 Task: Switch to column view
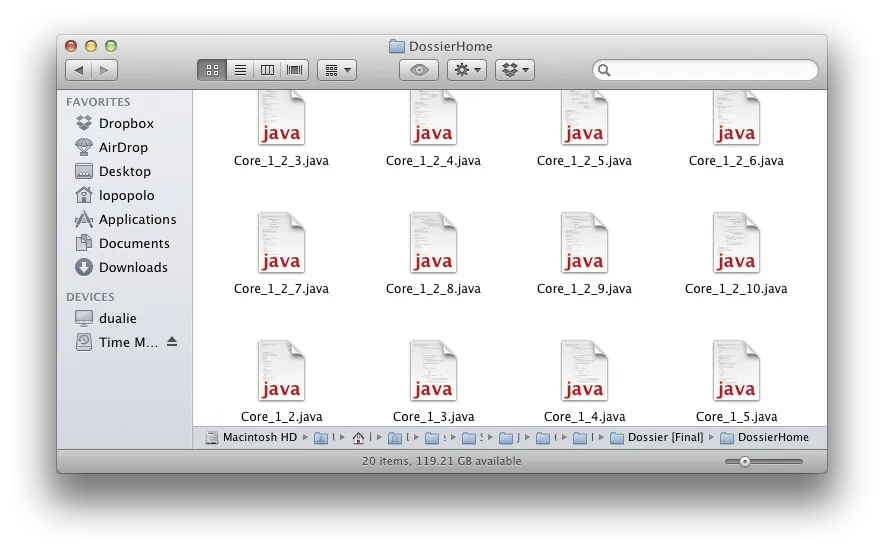coord(267,70)
